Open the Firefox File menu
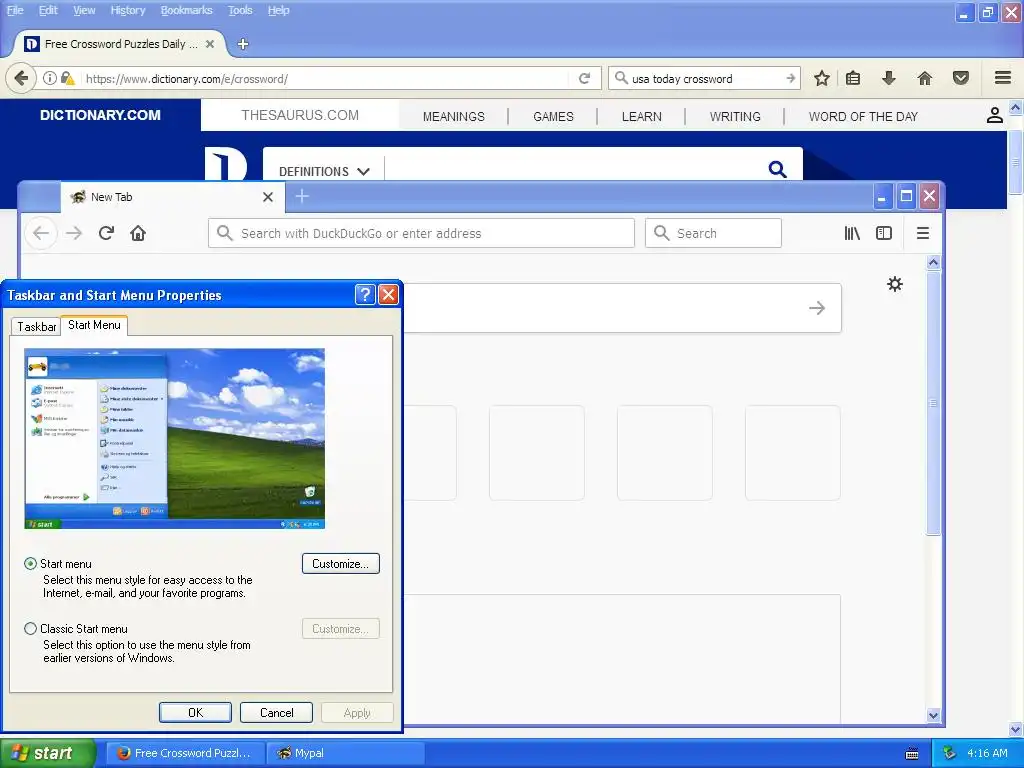Screen dimensions: 1024x768 tap(15, 10)
